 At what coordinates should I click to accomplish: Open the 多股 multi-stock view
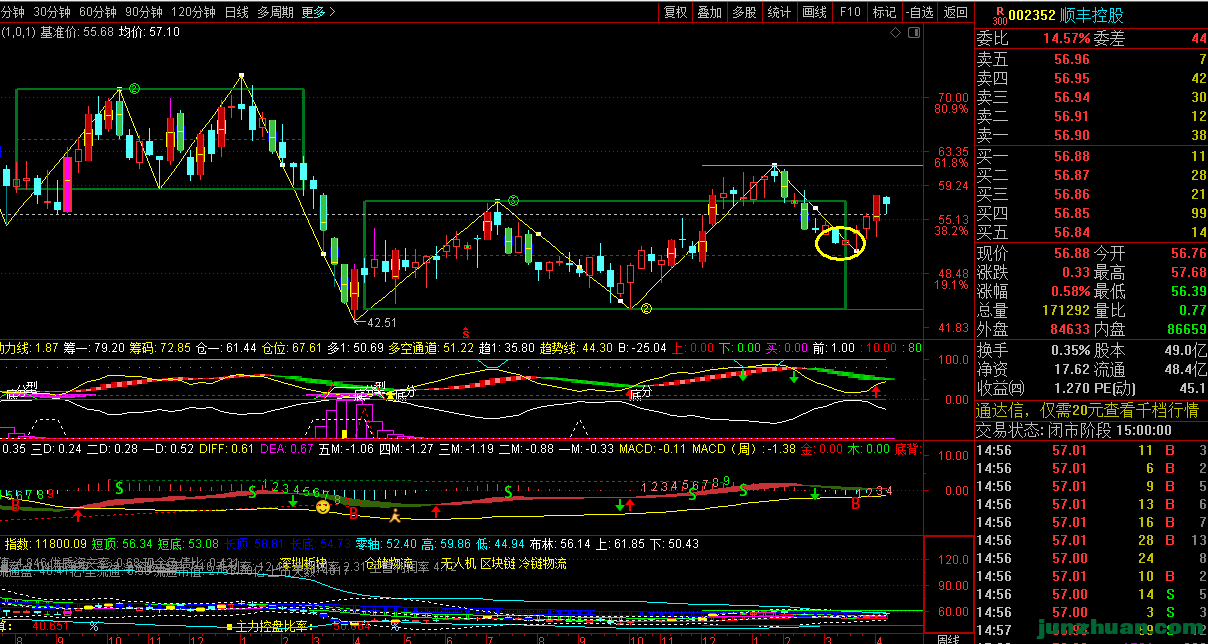[744, 12]
